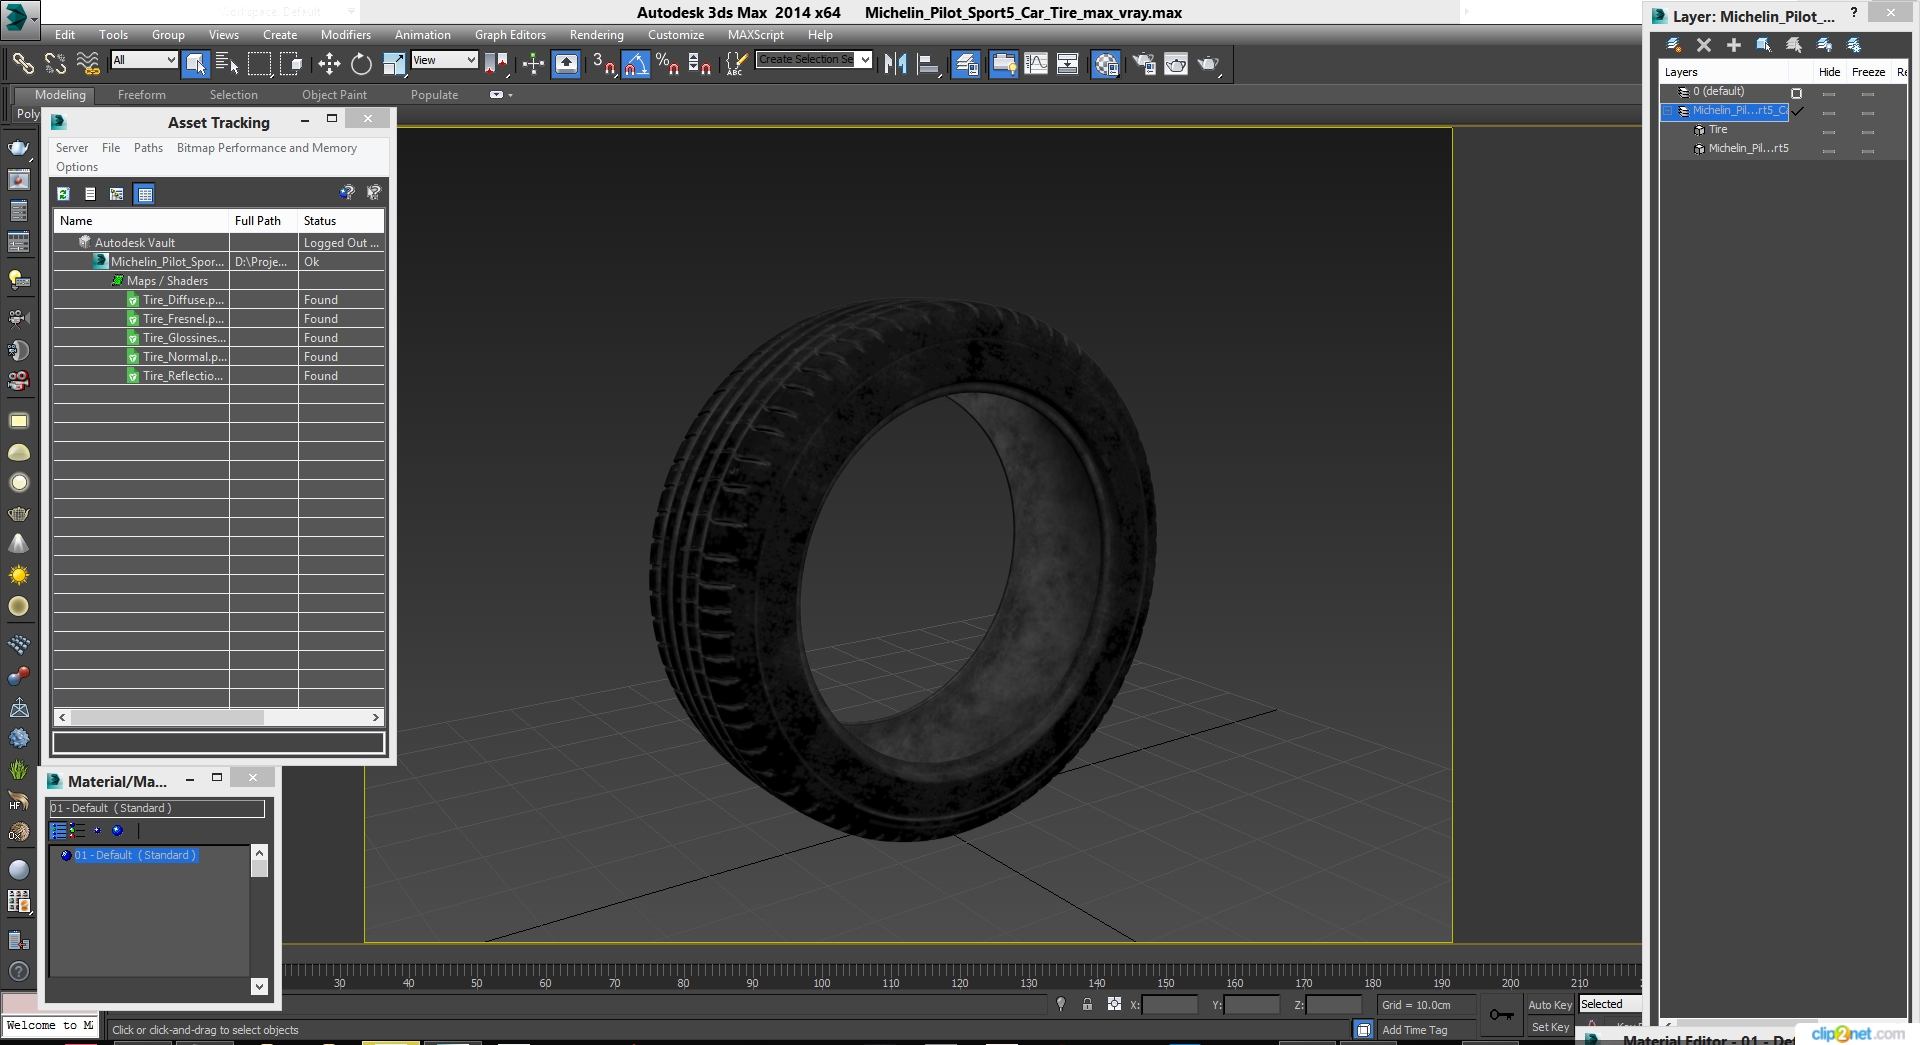Click Select Highlighted Objects and Layers icon
Viewport: 1920px width, 1045px height.
(x=1764, y=45)
